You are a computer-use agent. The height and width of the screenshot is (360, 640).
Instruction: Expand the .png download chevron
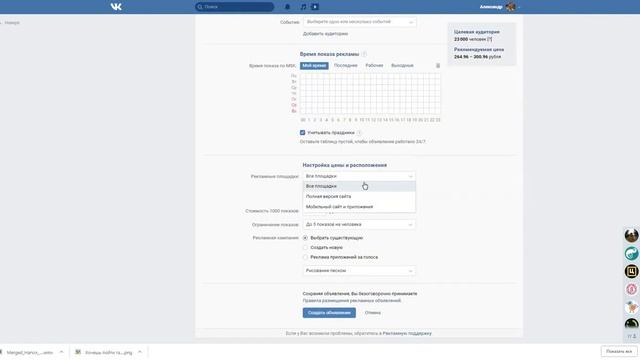[140, 352]
